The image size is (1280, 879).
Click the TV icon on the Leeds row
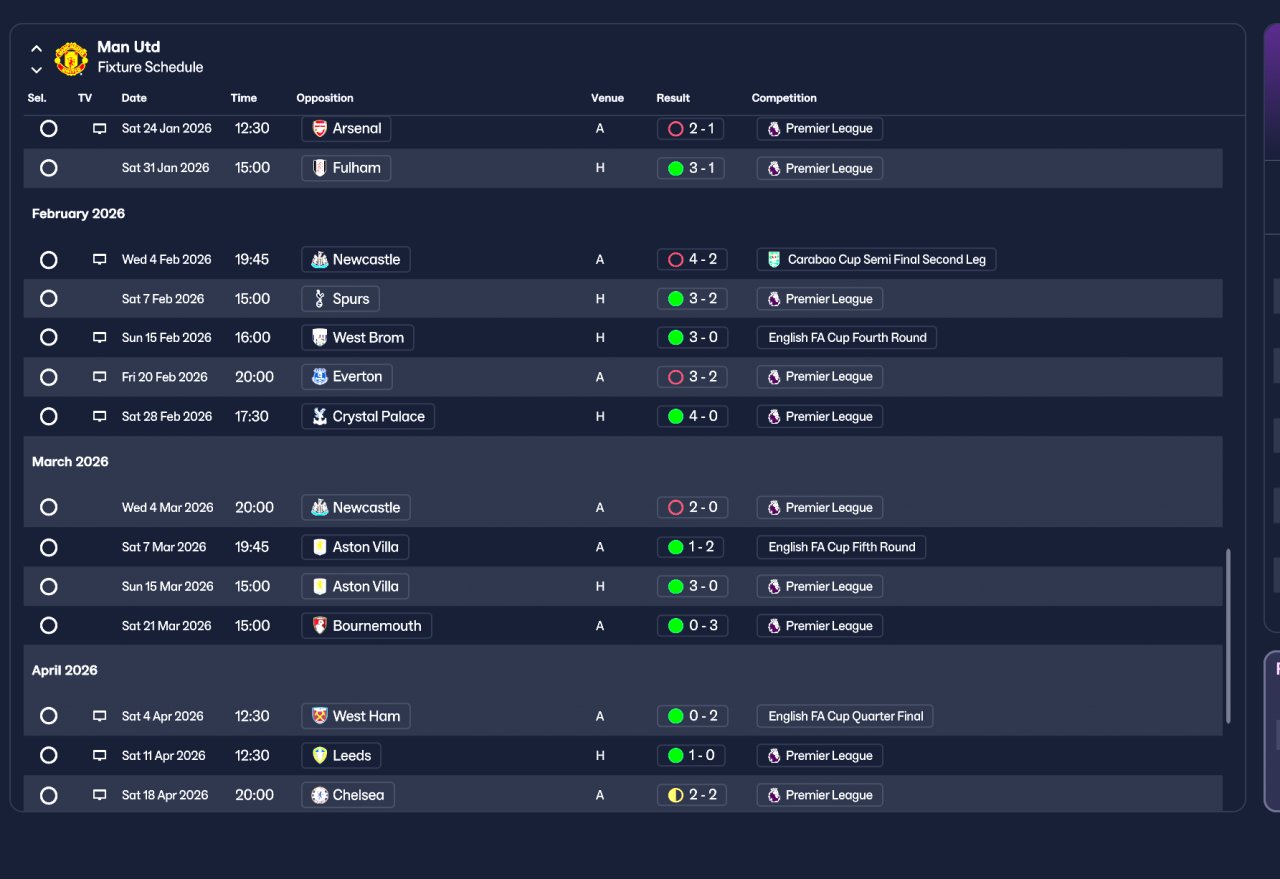(x=99, y=756)
